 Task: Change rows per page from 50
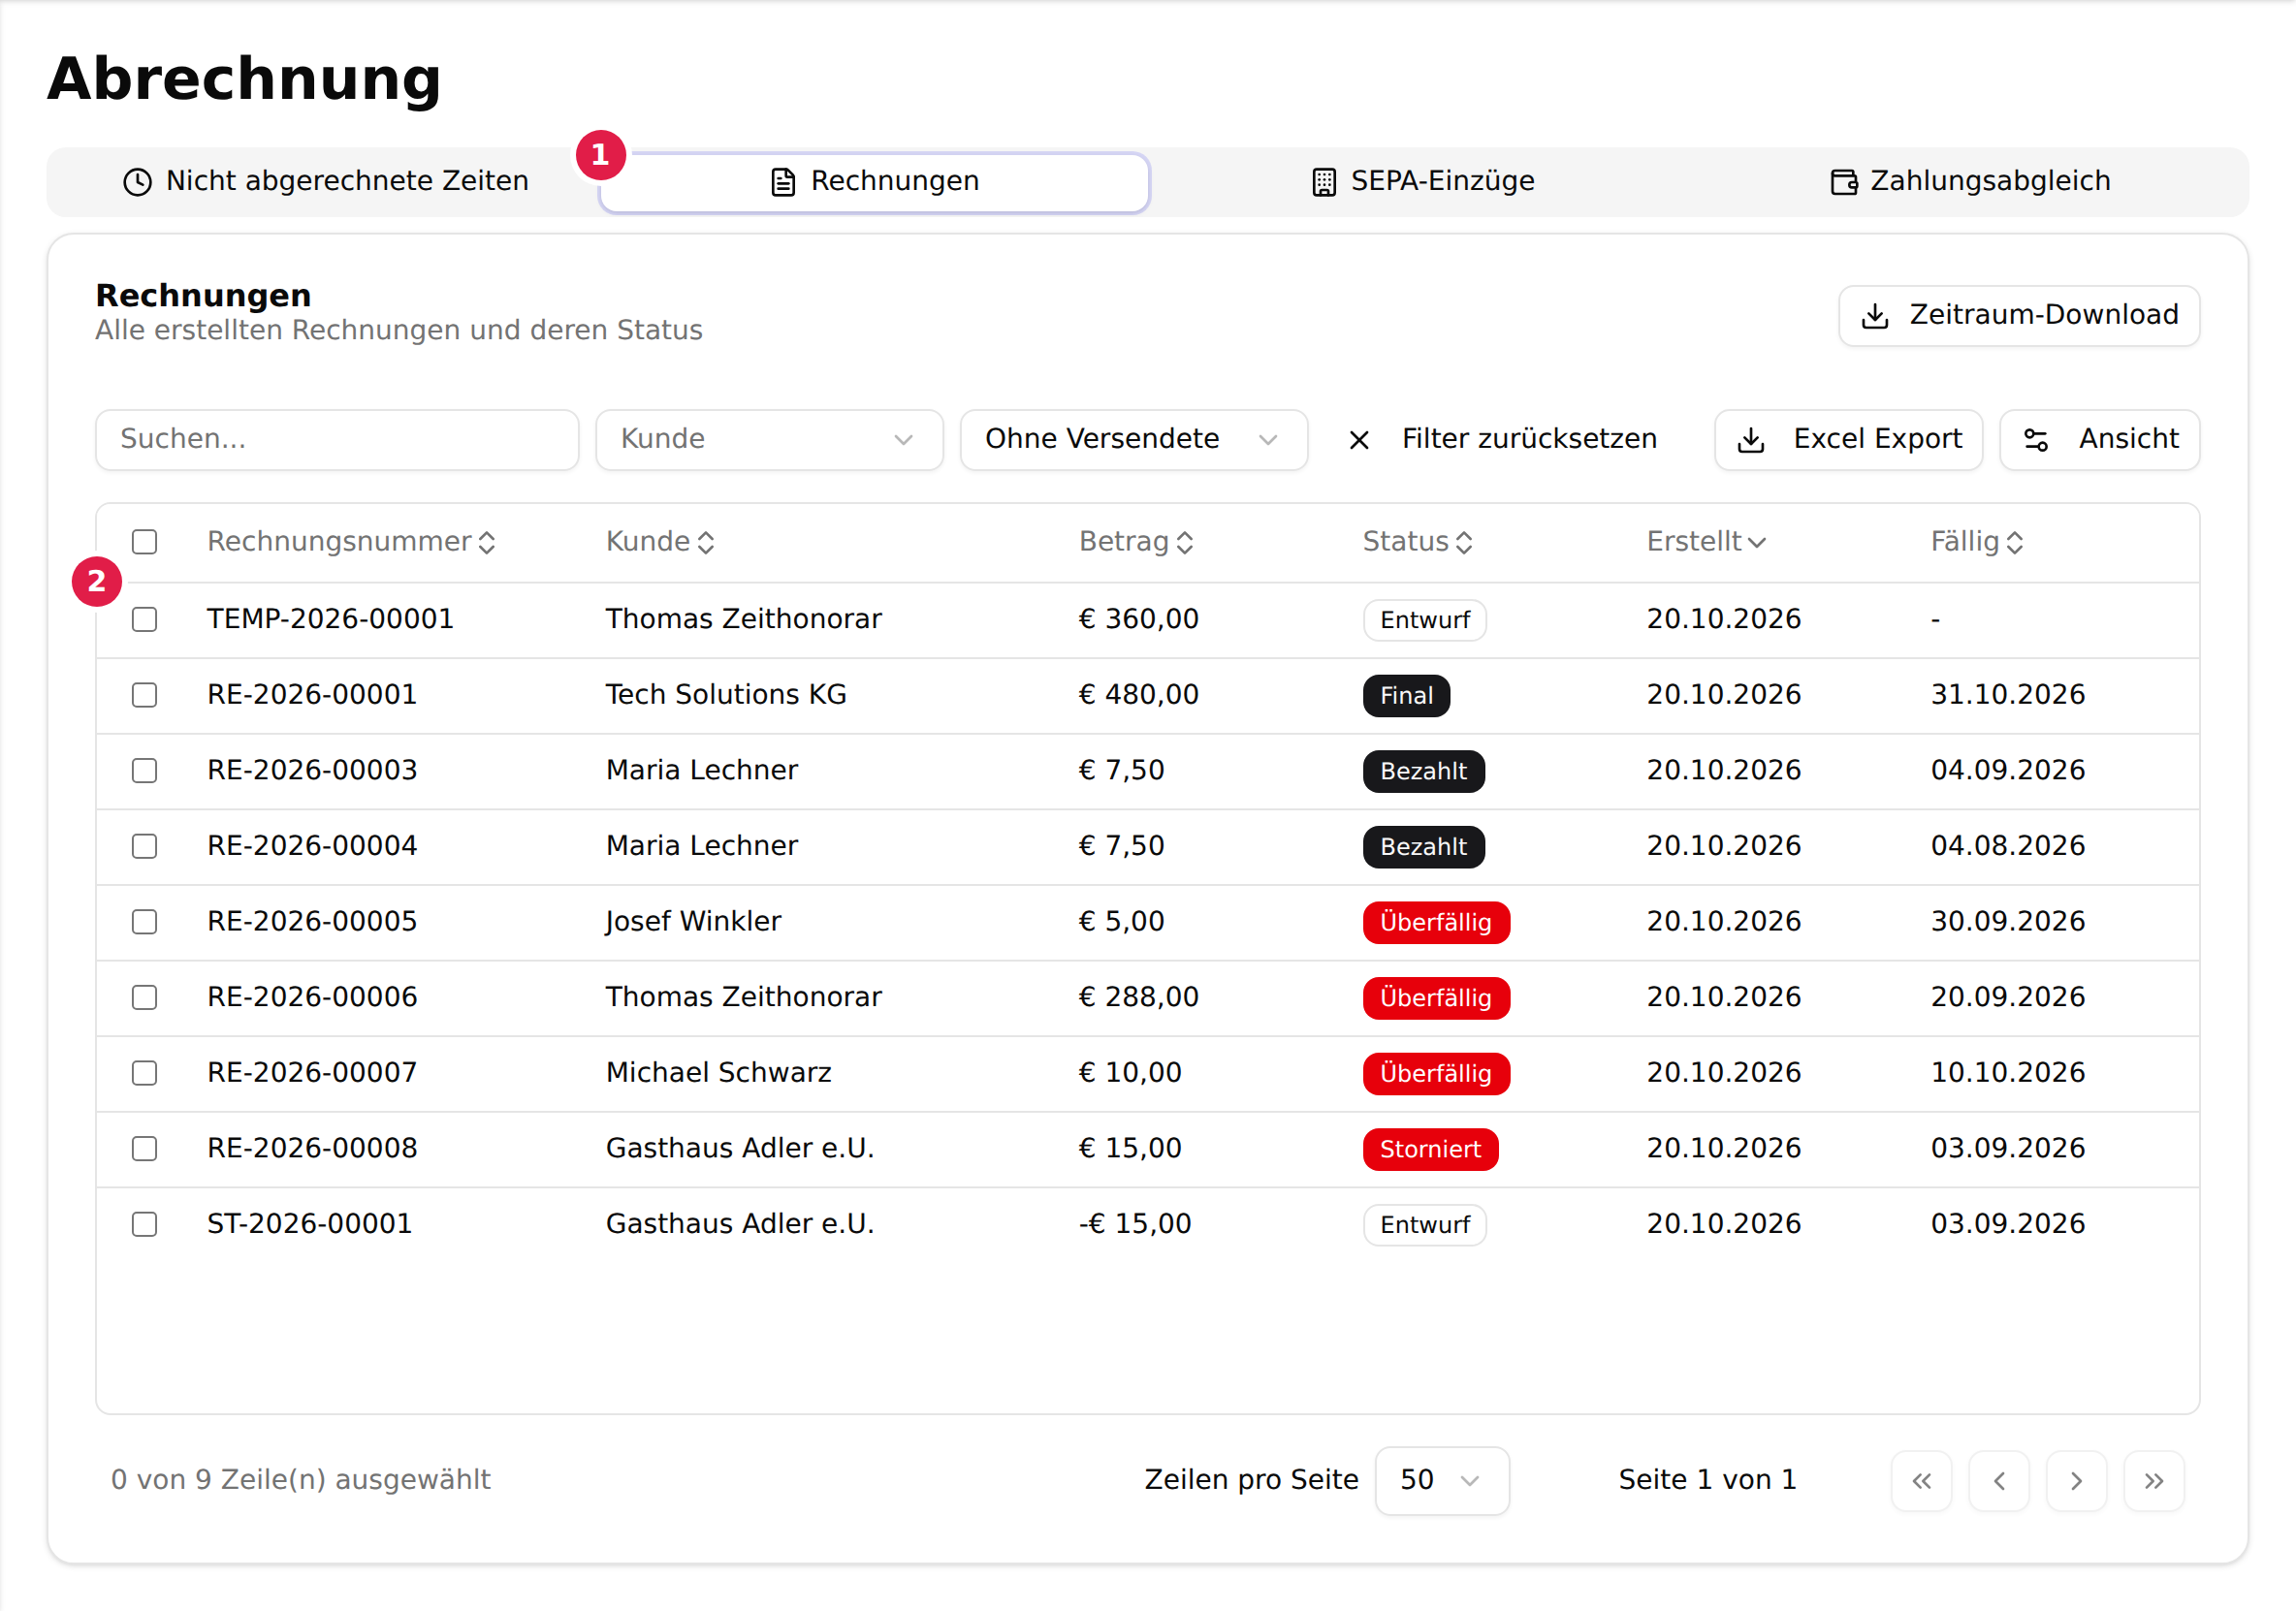tap(1441, 1480)
